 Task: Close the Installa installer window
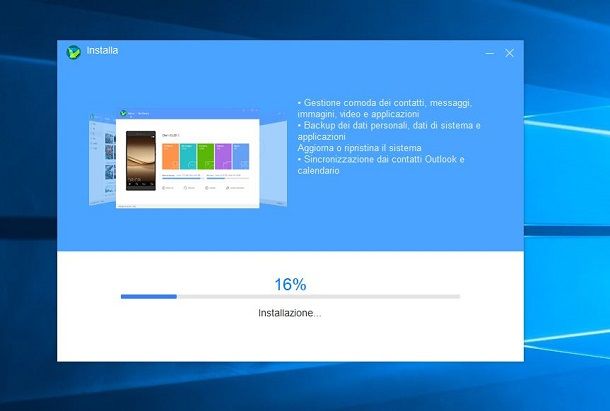coord(509,53)
